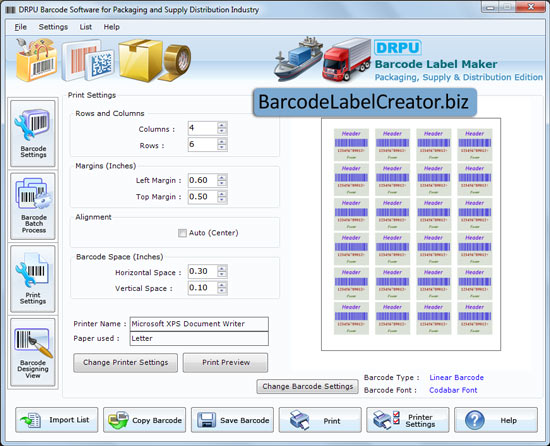Click the Printer Settings checklist icon
The image size is (550, 446).
[386, 420]
